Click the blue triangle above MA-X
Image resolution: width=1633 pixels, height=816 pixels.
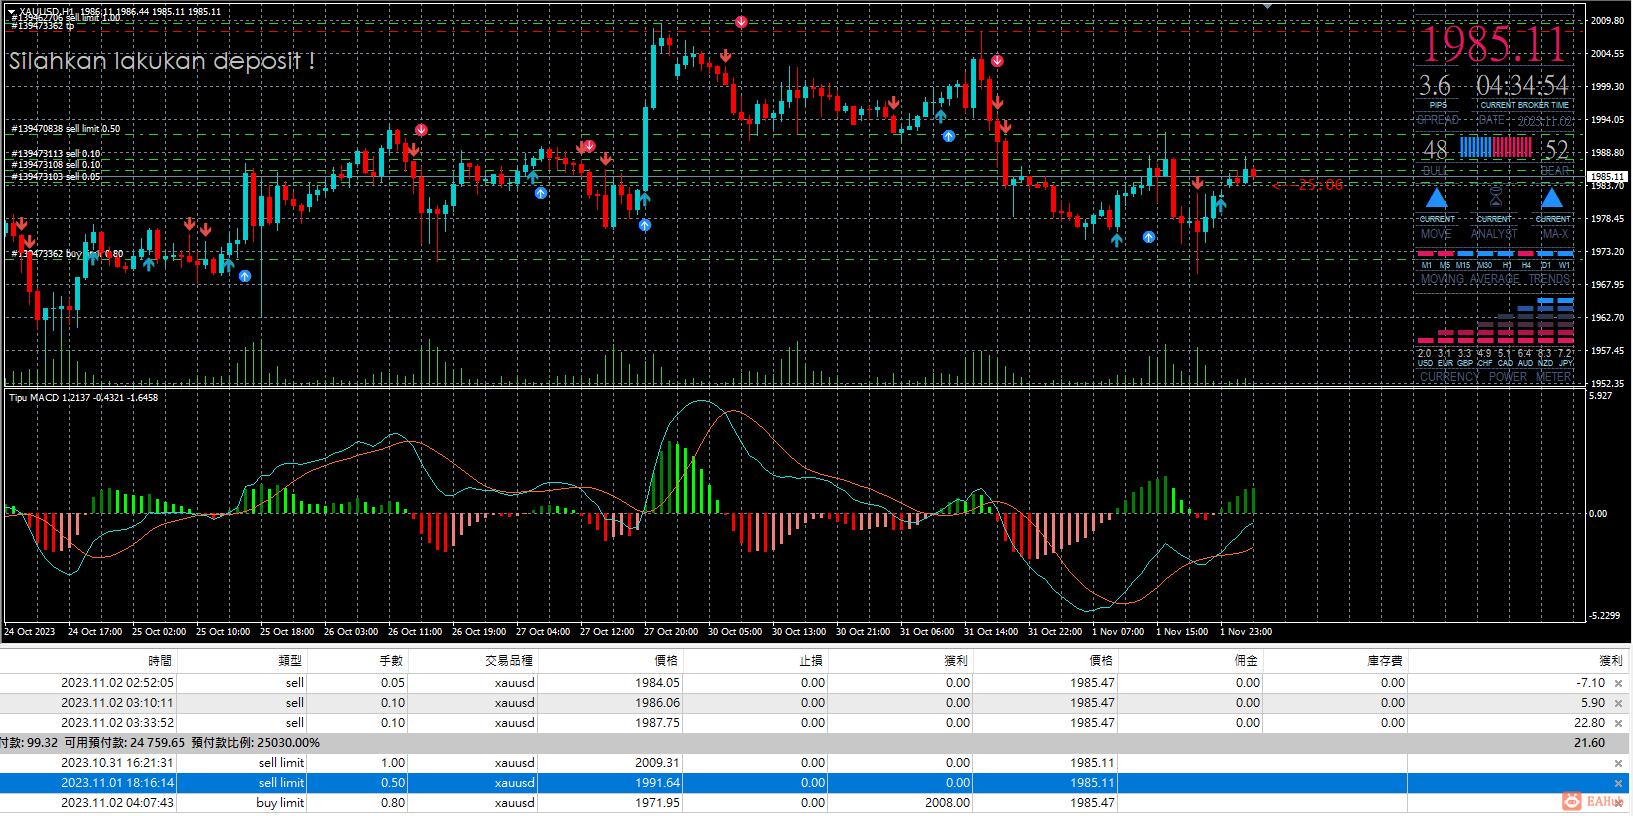(1552, 198)
